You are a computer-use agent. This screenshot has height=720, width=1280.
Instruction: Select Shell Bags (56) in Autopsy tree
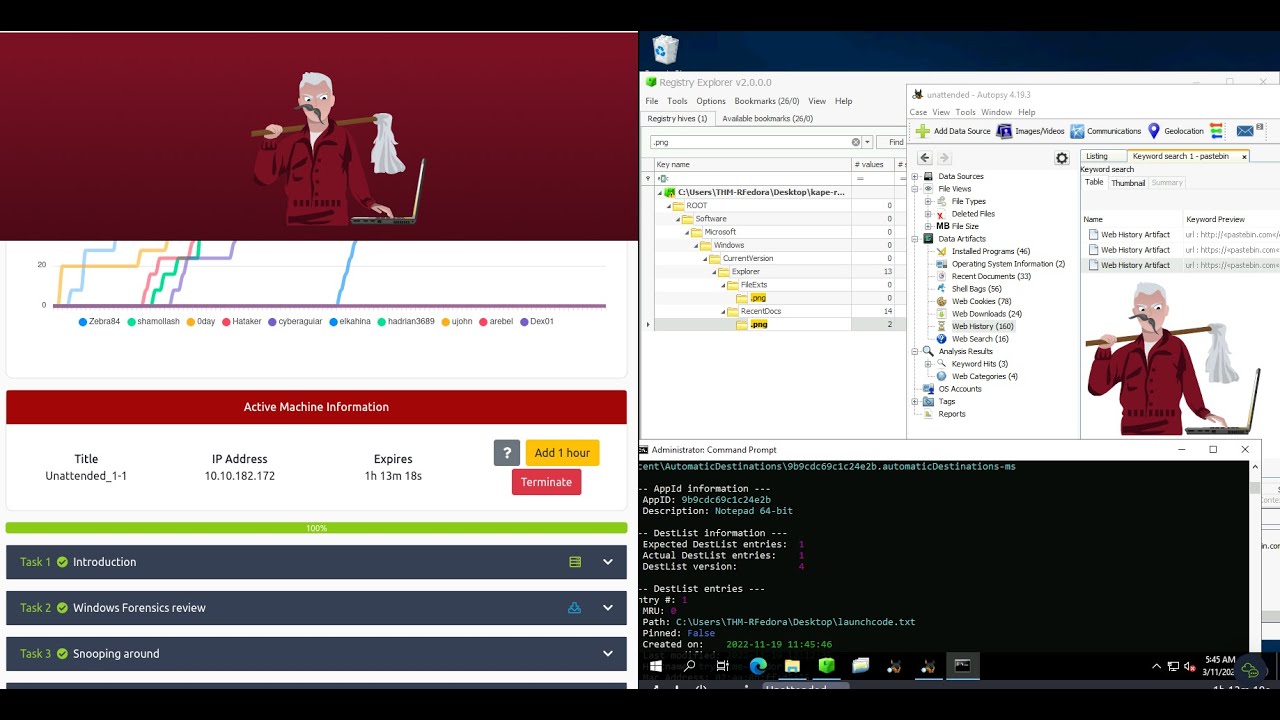pos(976,289)
